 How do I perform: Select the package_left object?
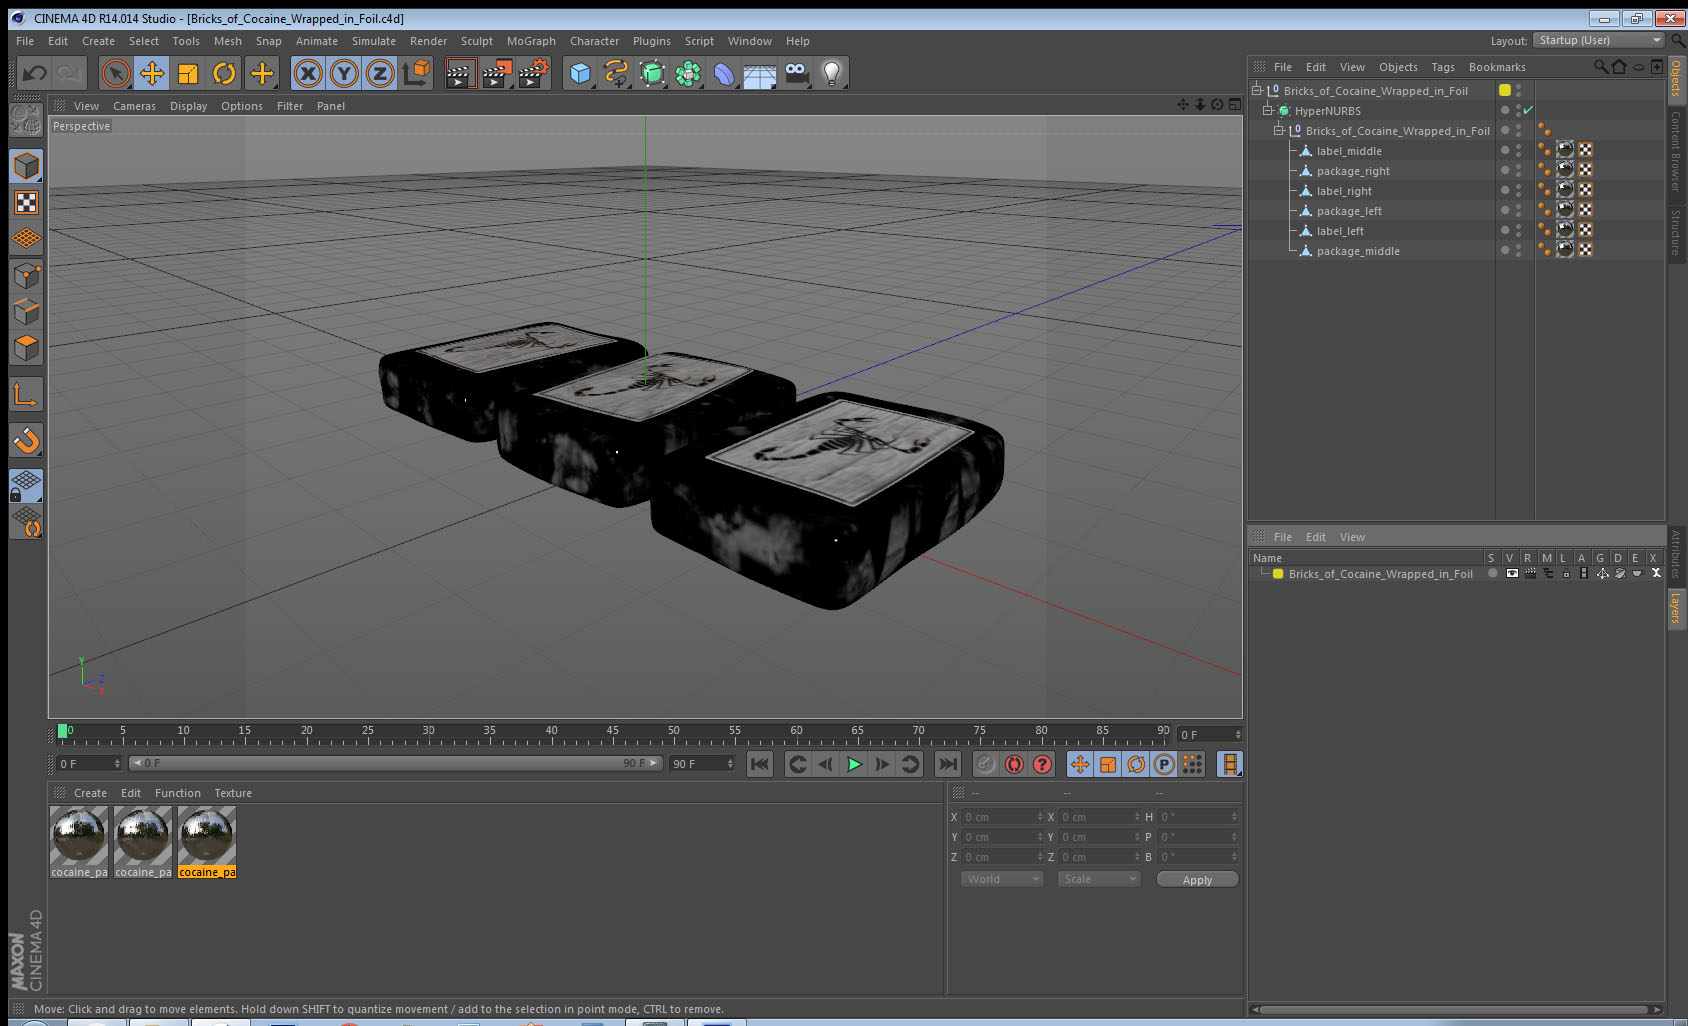coord(1349,211)
